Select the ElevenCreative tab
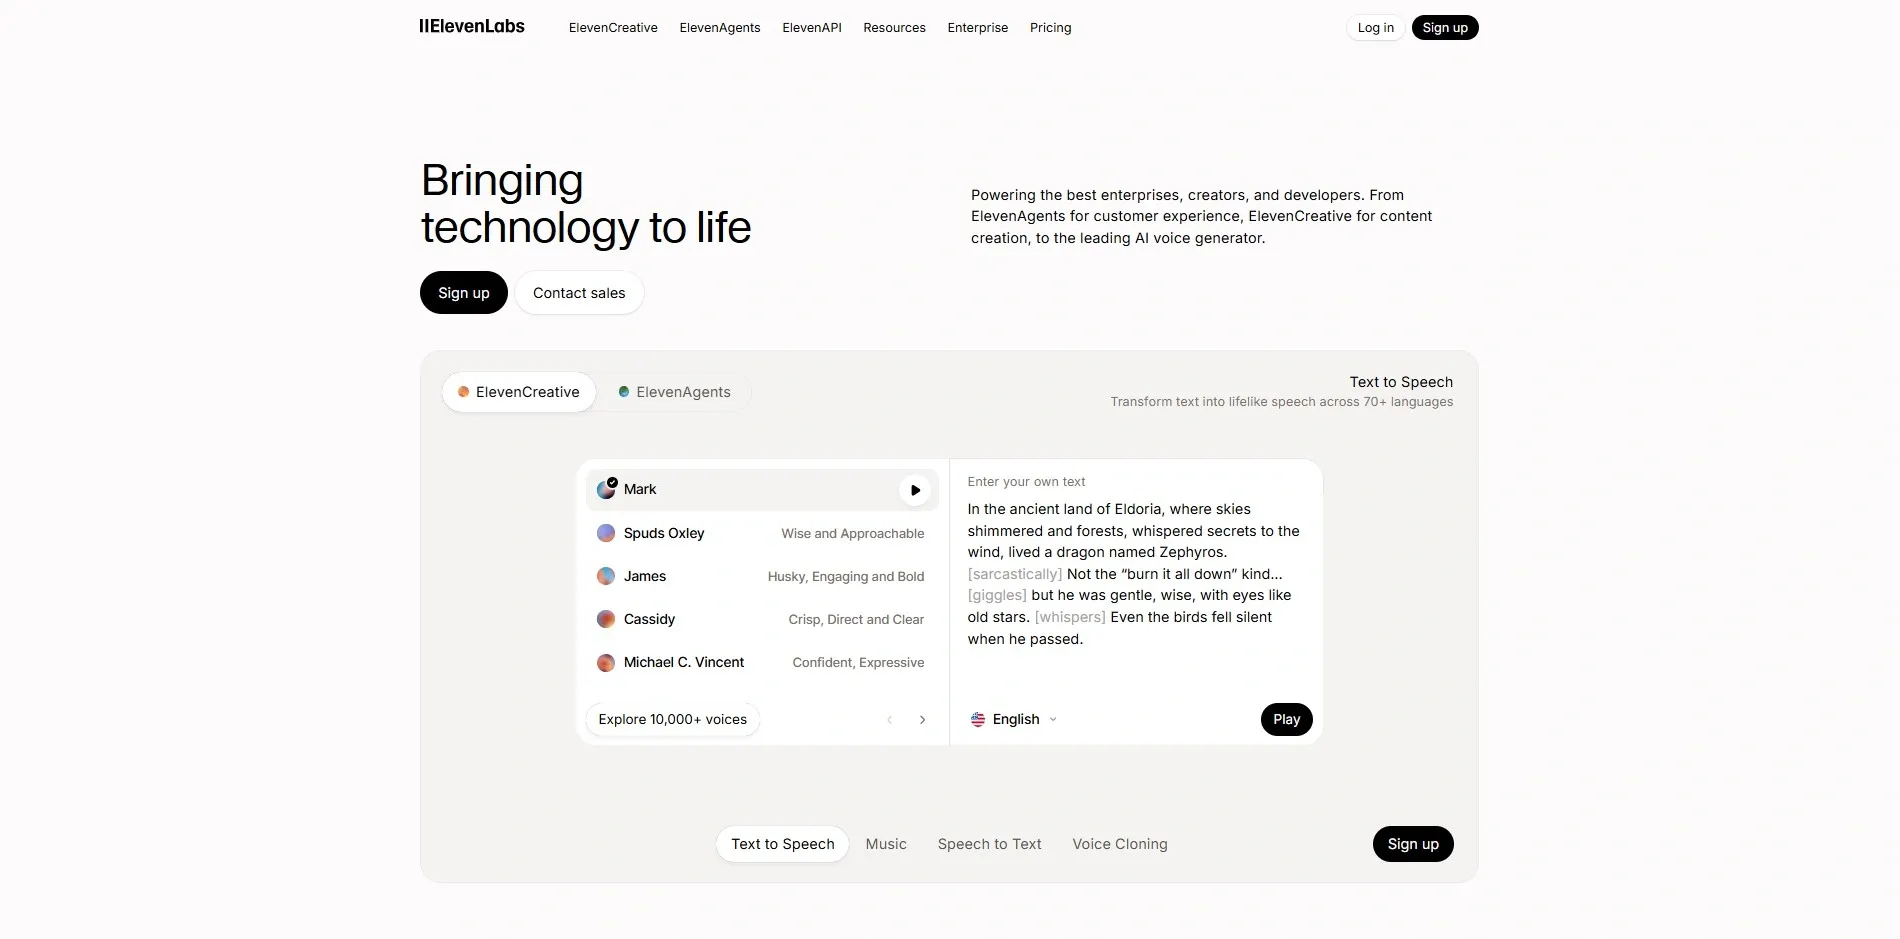Viewport: 1900px width, 939px height. click(518, 392)
